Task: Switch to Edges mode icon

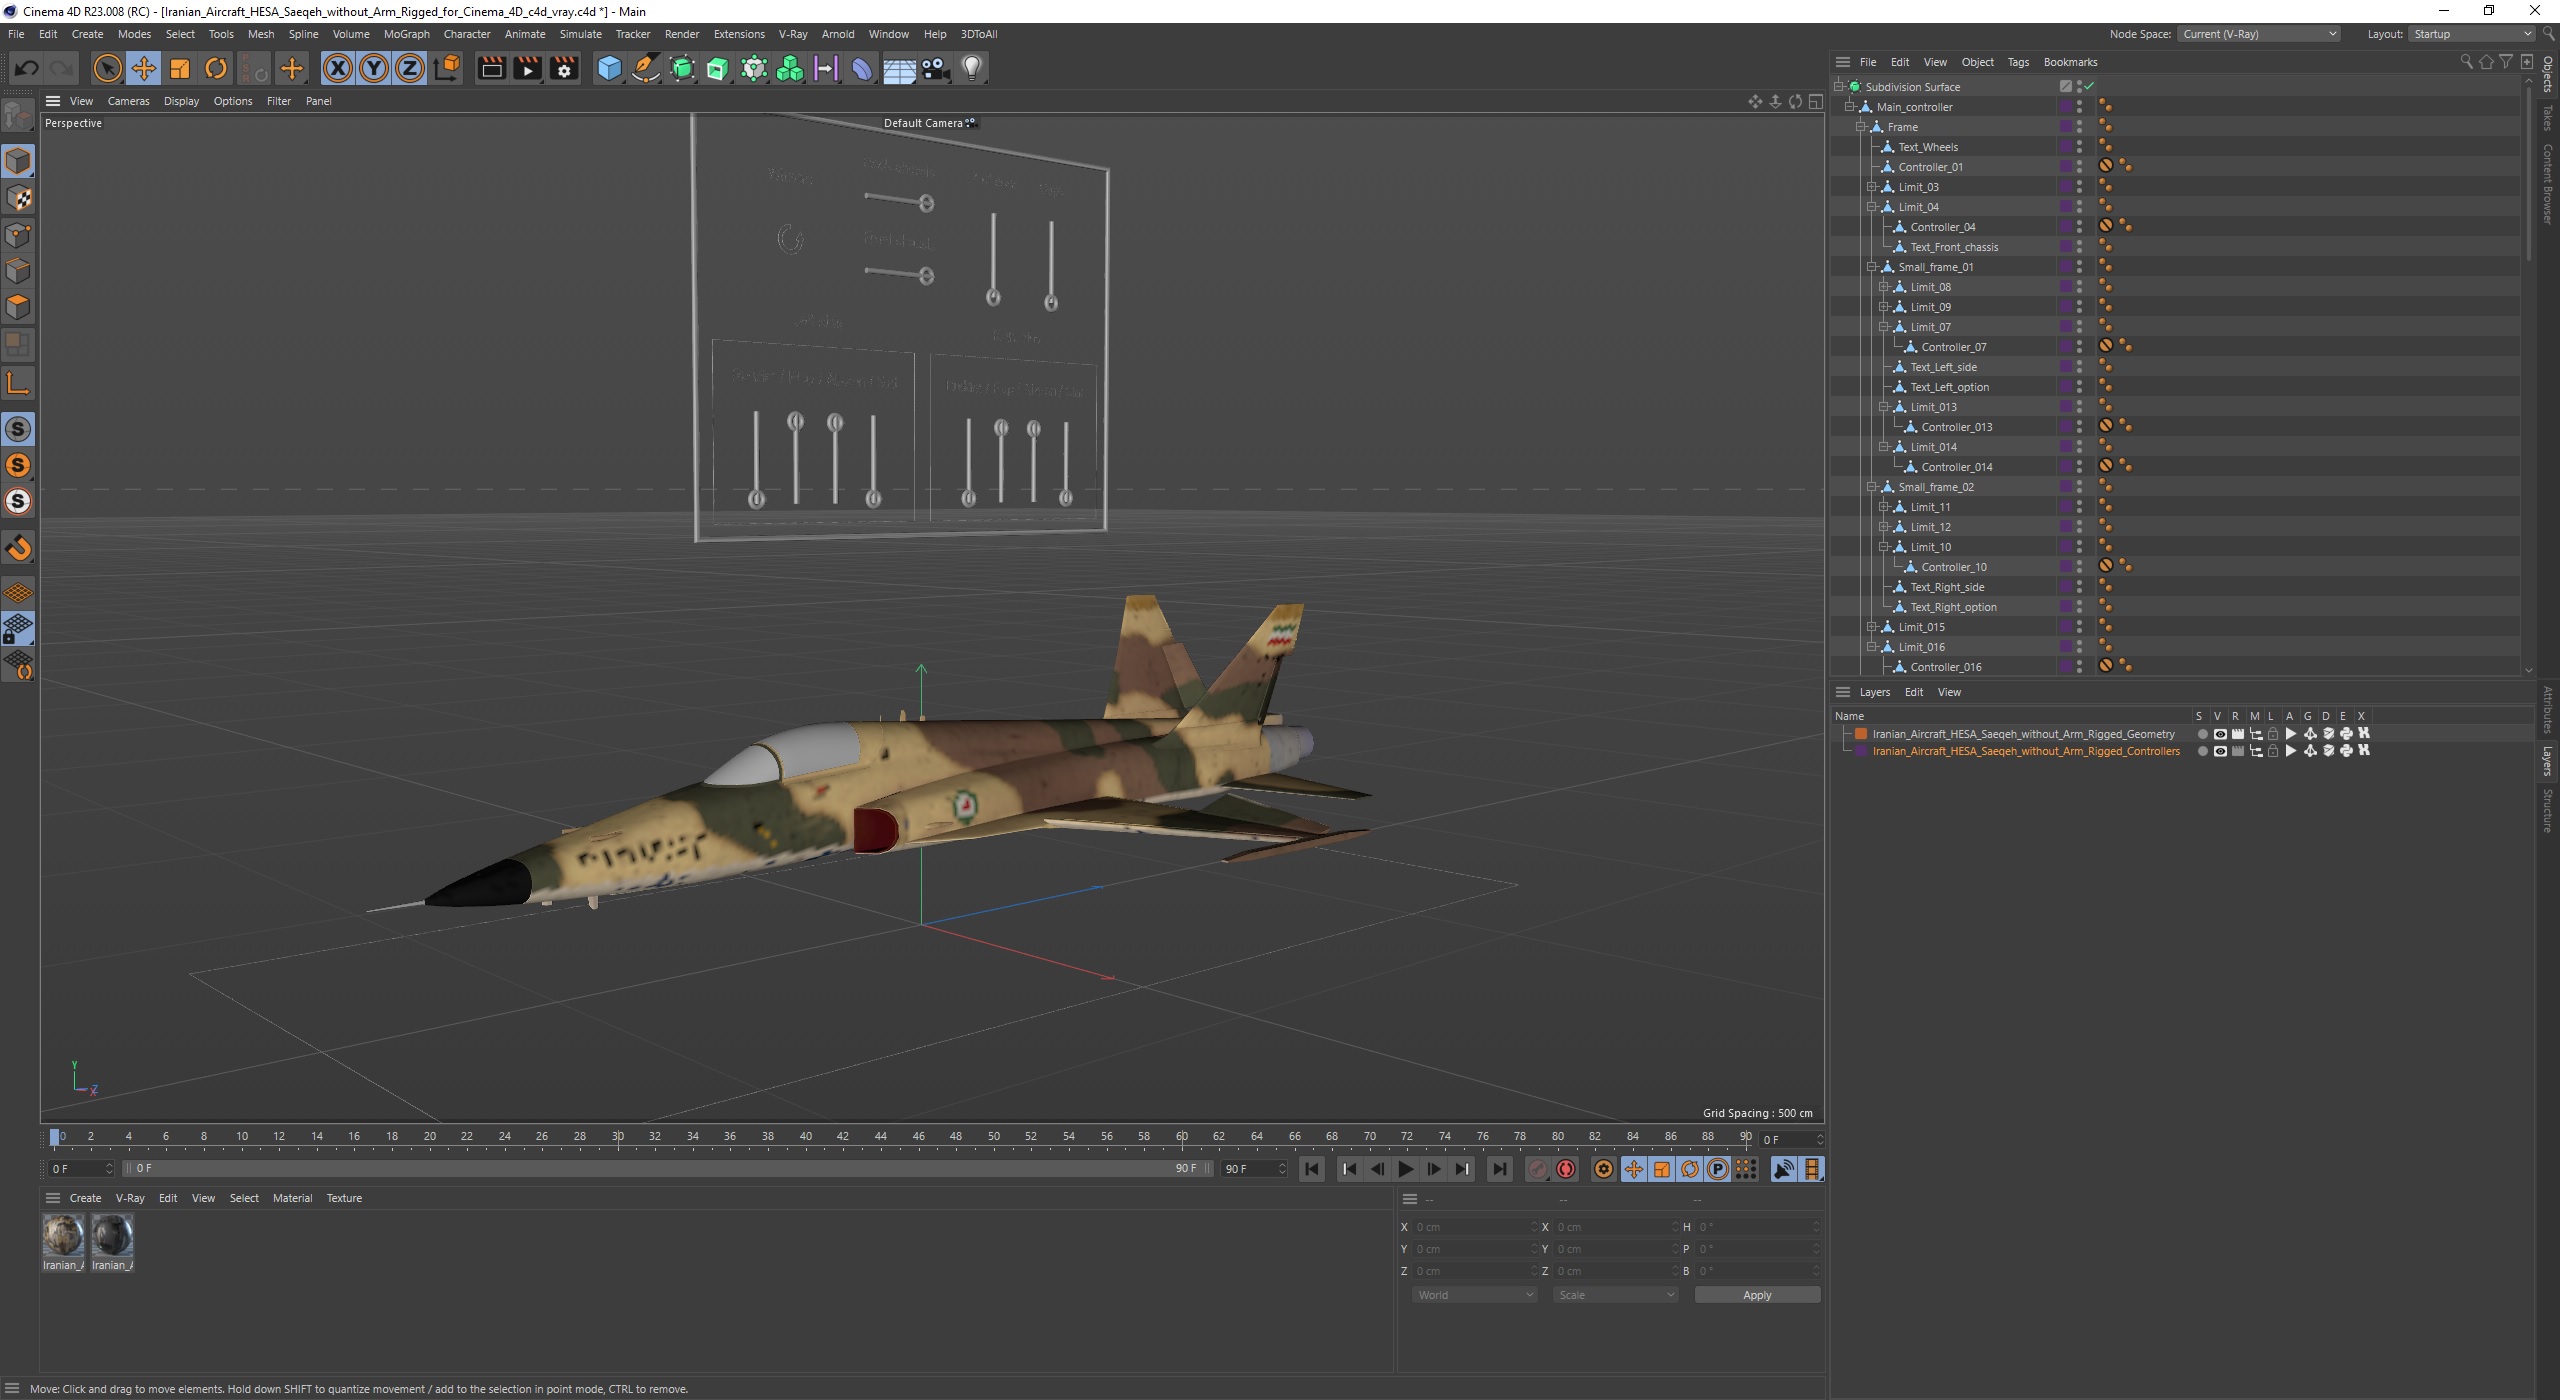Action: click(x=18, y=271)
